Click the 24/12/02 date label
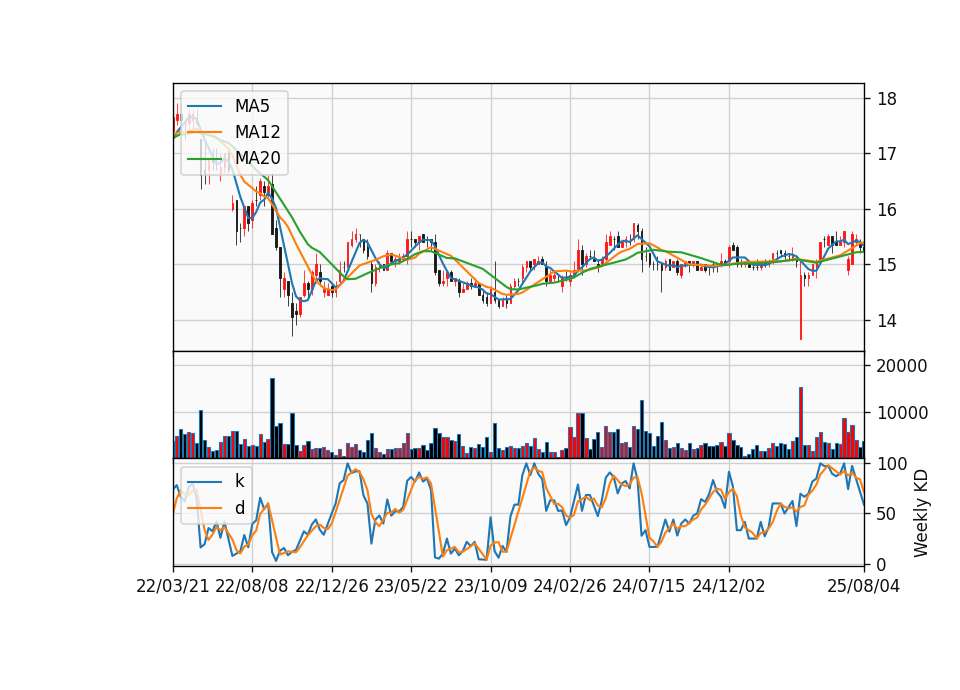This screenshot has height=690, width=960. pyautogui.click(x=729, y=586)
